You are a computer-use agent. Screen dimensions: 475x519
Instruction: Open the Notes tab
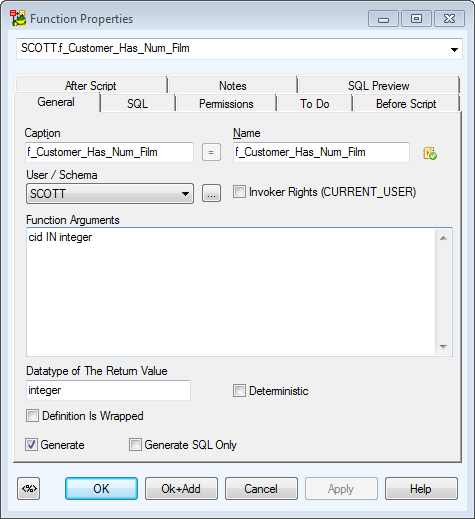(233, 86)
